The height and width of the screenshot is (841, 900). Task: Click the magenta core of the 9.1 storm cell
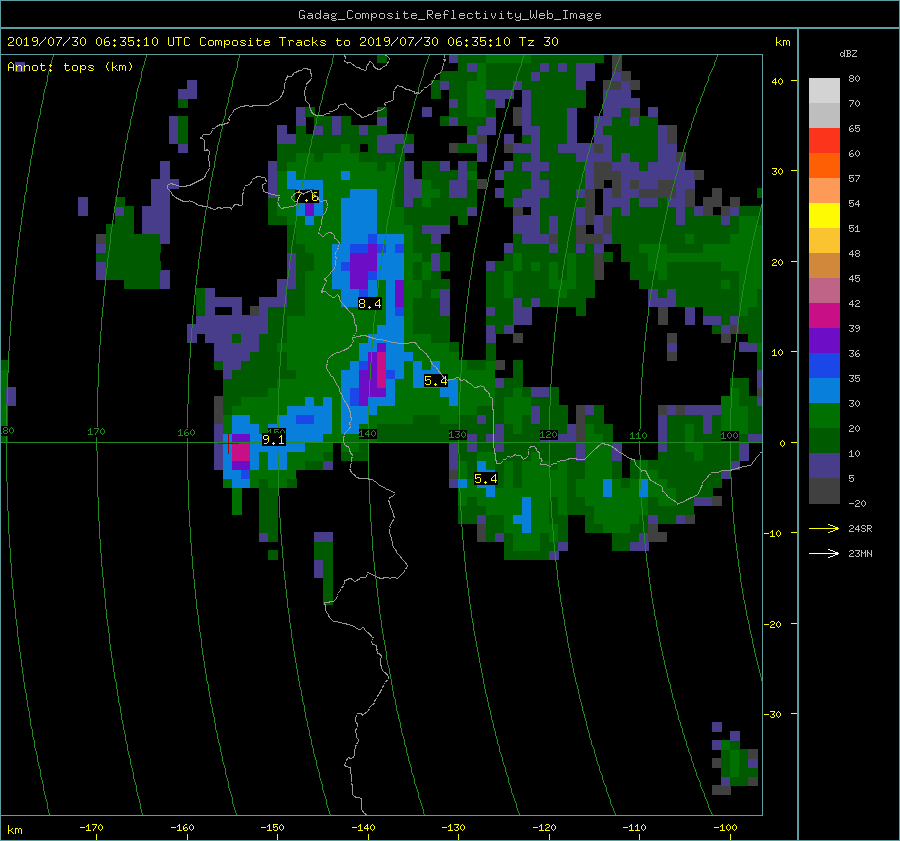[241, 451]
